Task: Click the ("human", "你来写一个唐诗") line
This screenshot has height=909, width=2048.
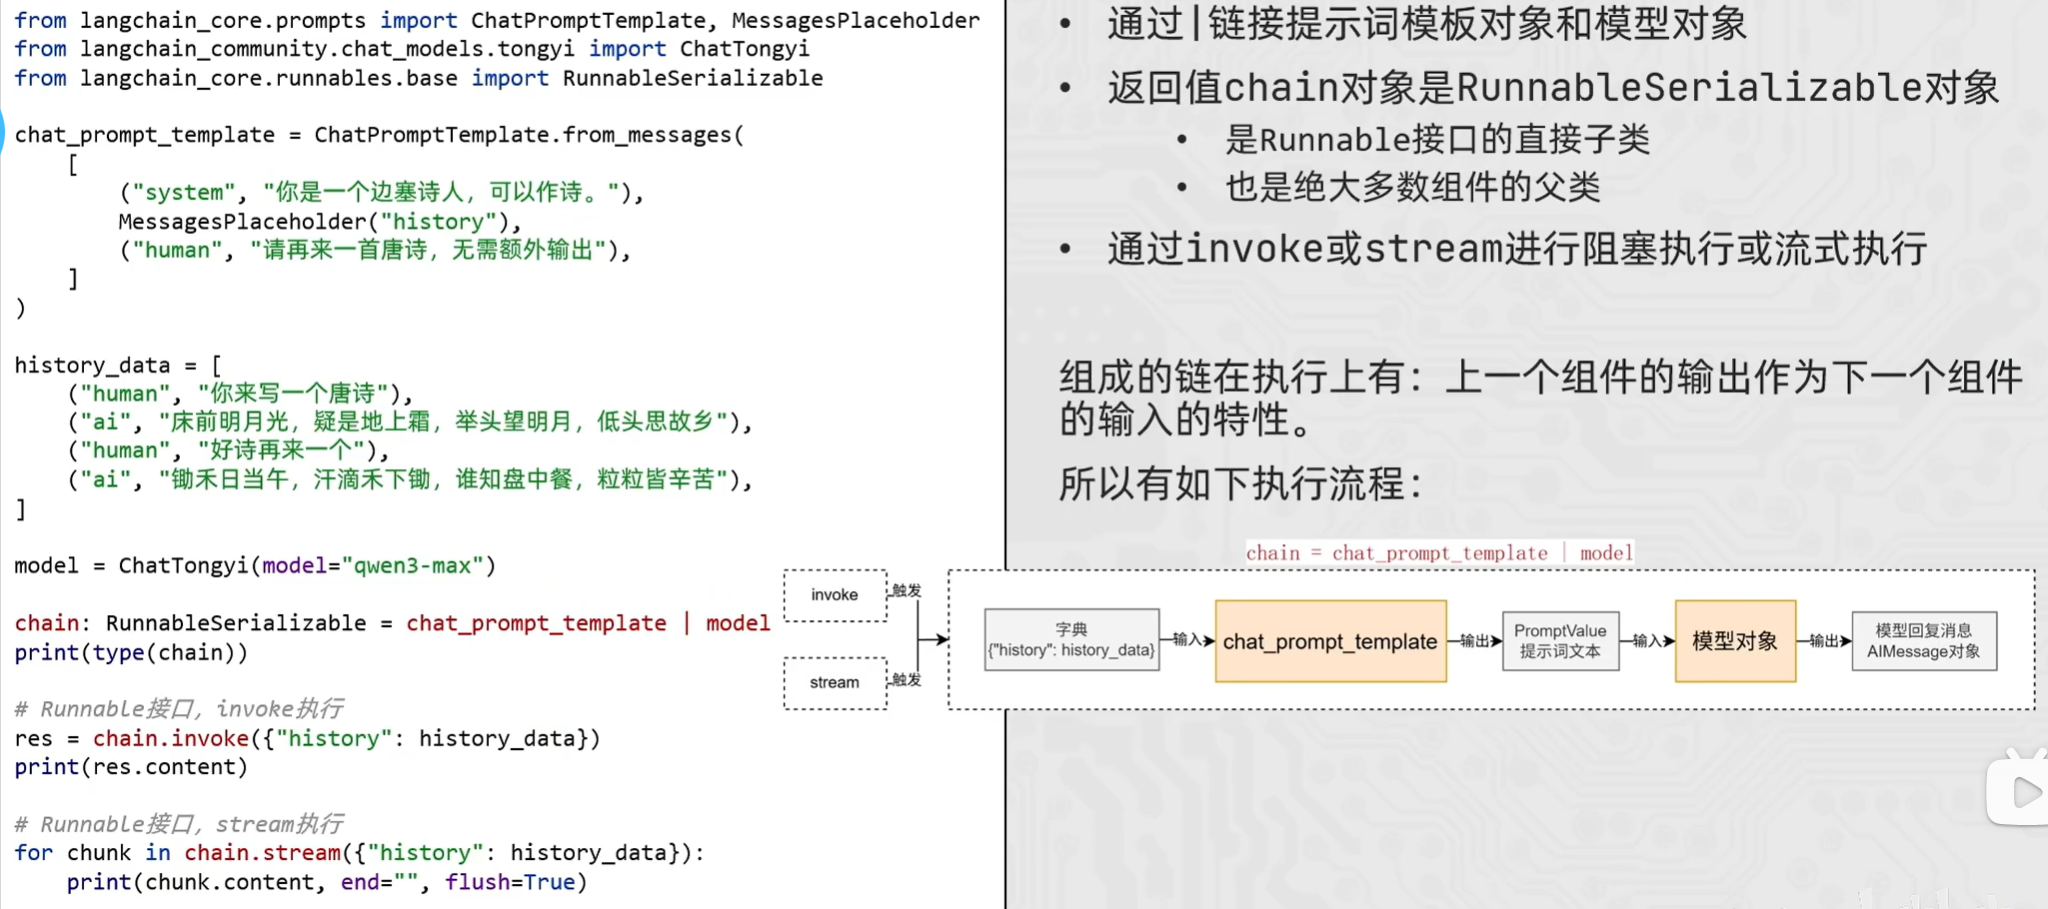Action: click(240, 393)
